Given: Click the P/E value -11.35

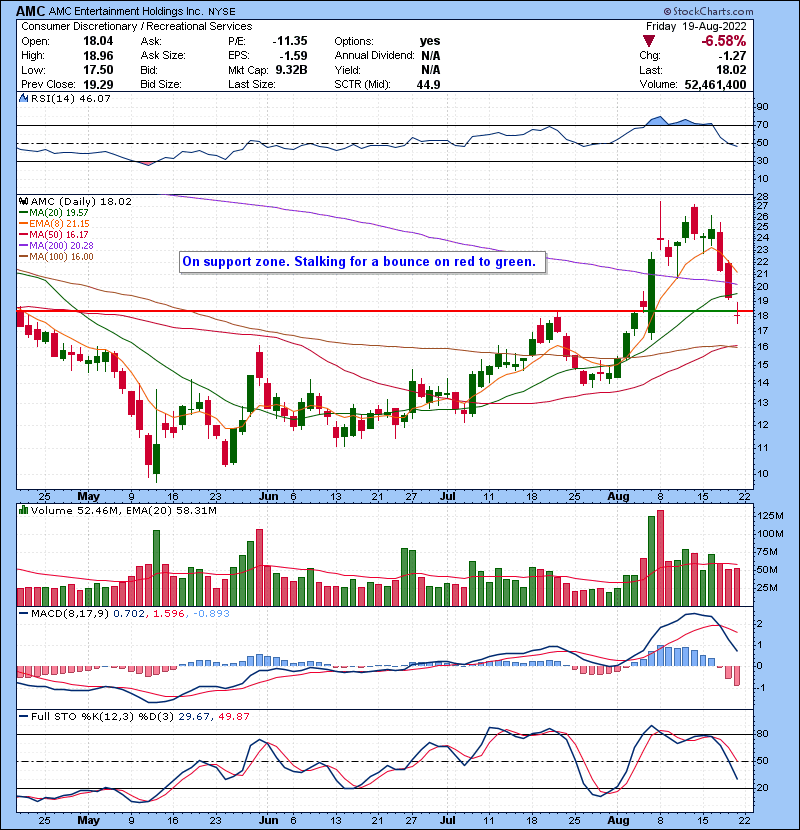Looking at the screenshot, I should 290,41.
